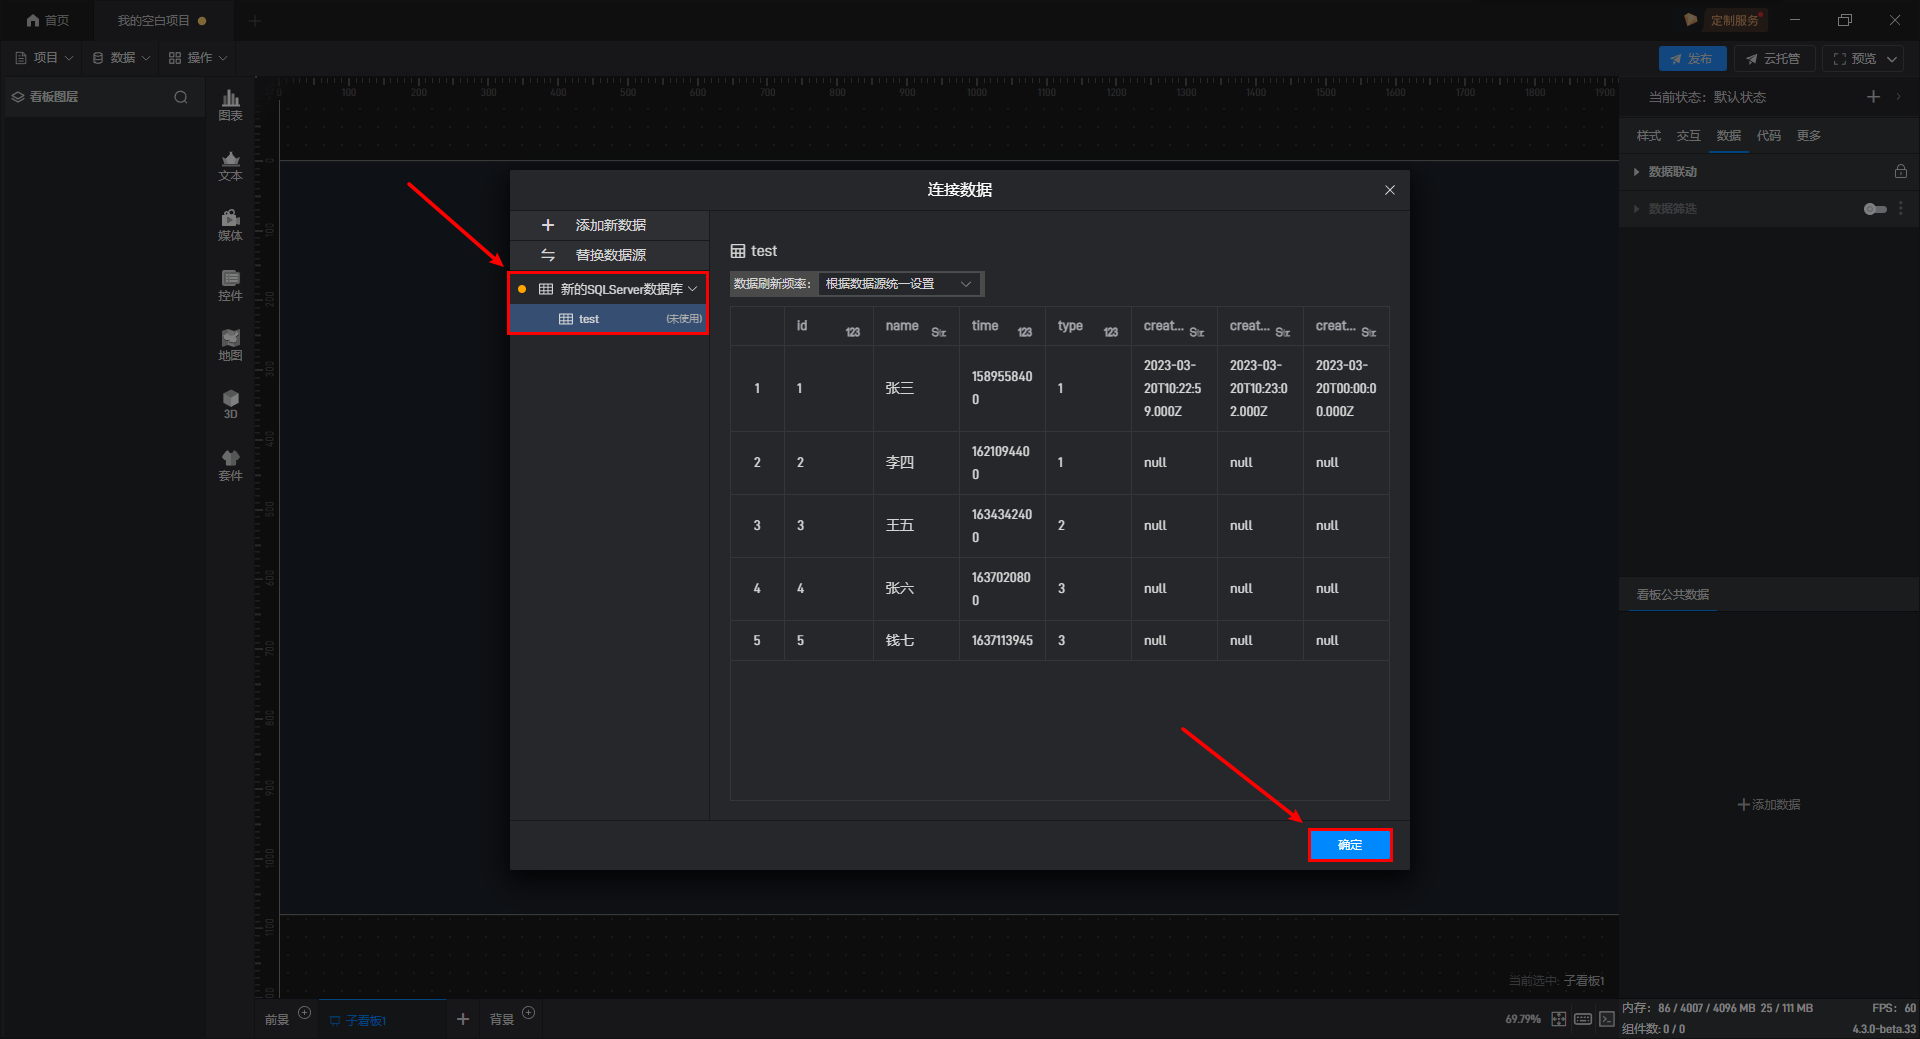This screenshot has height=1039, width=1920.
Task: Open the 媒体 (media) component panel
Action: [x=230, y=225]
